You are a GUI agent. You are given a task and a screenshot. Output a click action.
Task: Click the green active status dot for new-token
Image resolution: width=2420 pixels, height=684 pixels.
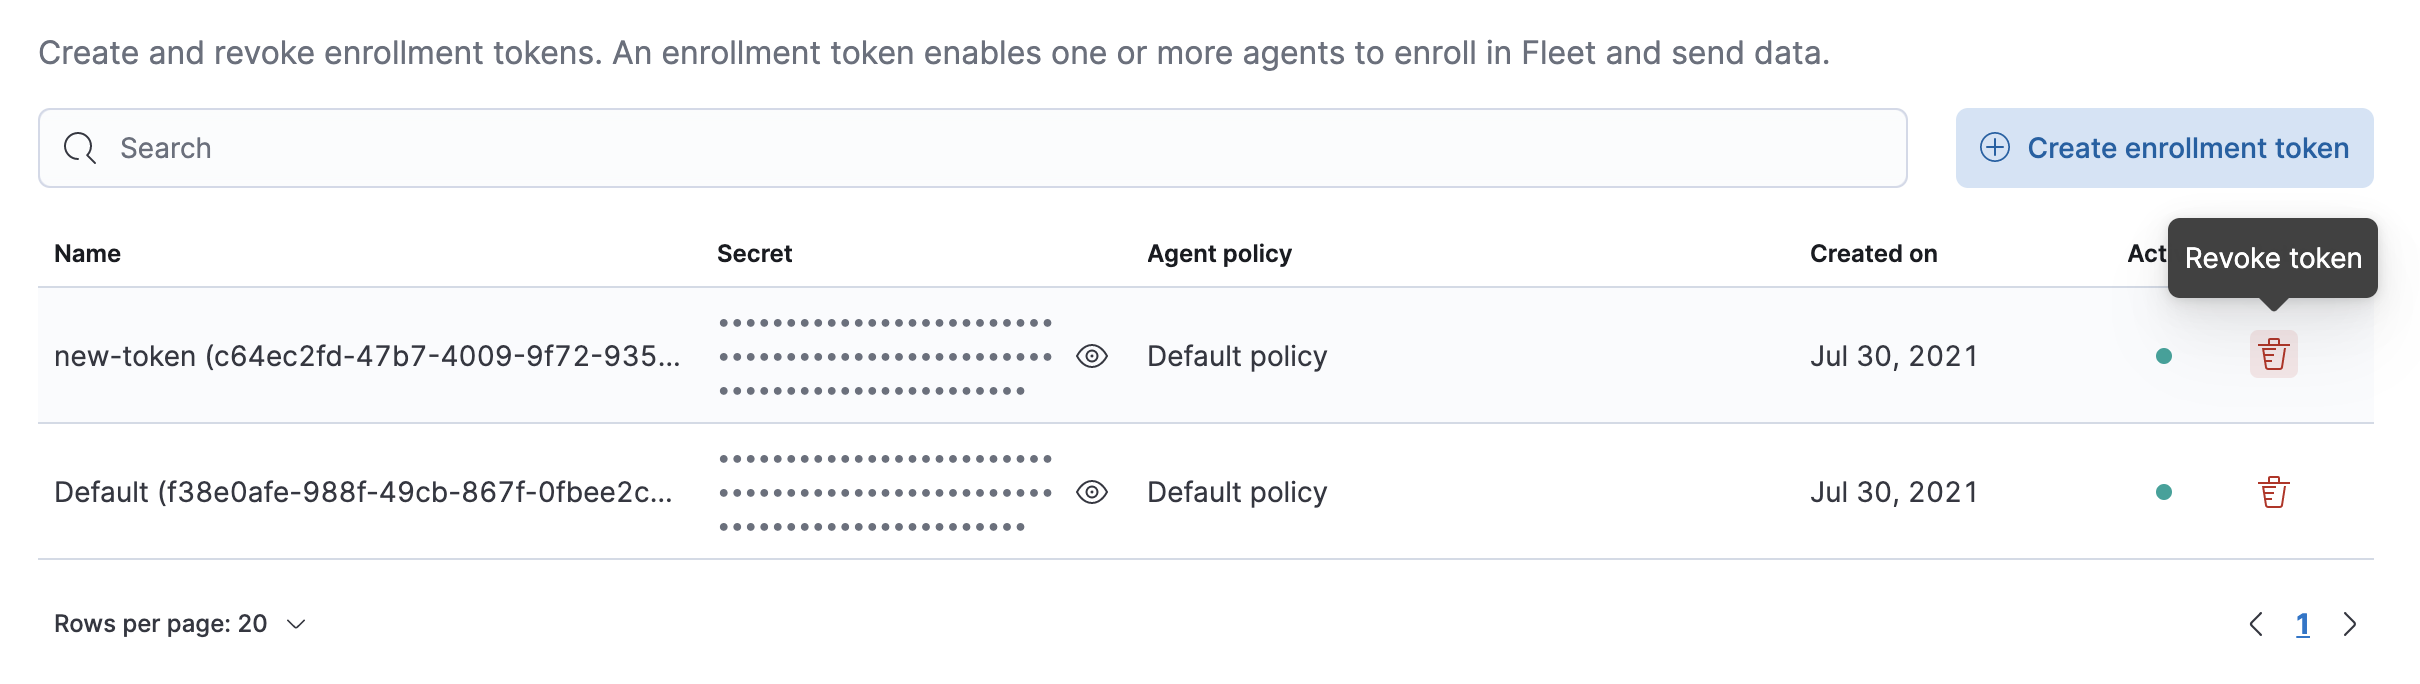(2165, 355)
